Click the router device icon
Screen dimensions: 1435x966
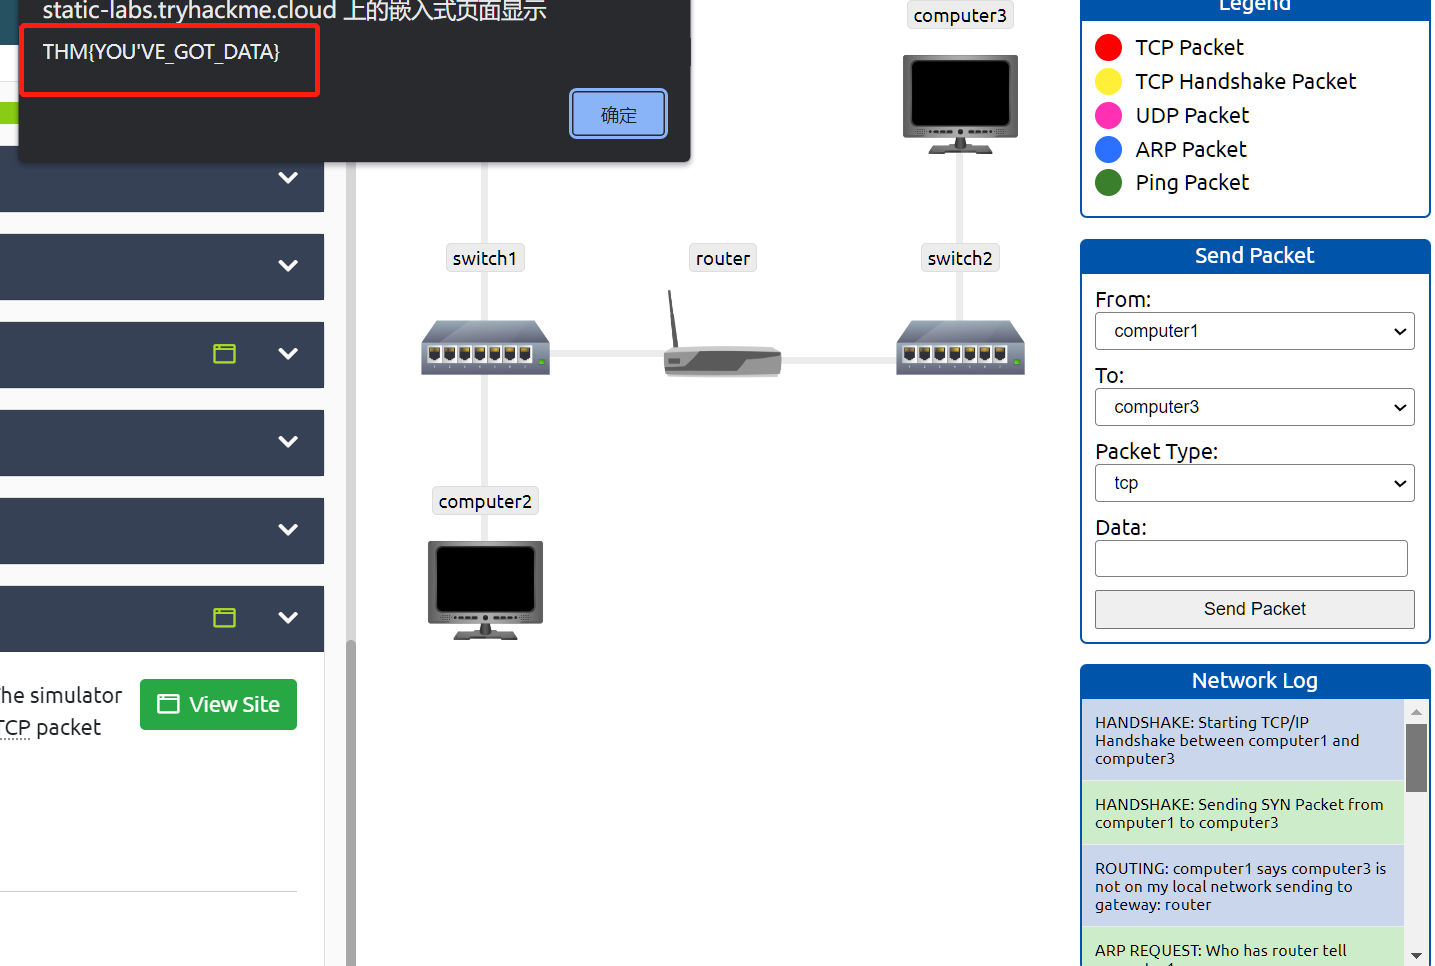(722, 355)
